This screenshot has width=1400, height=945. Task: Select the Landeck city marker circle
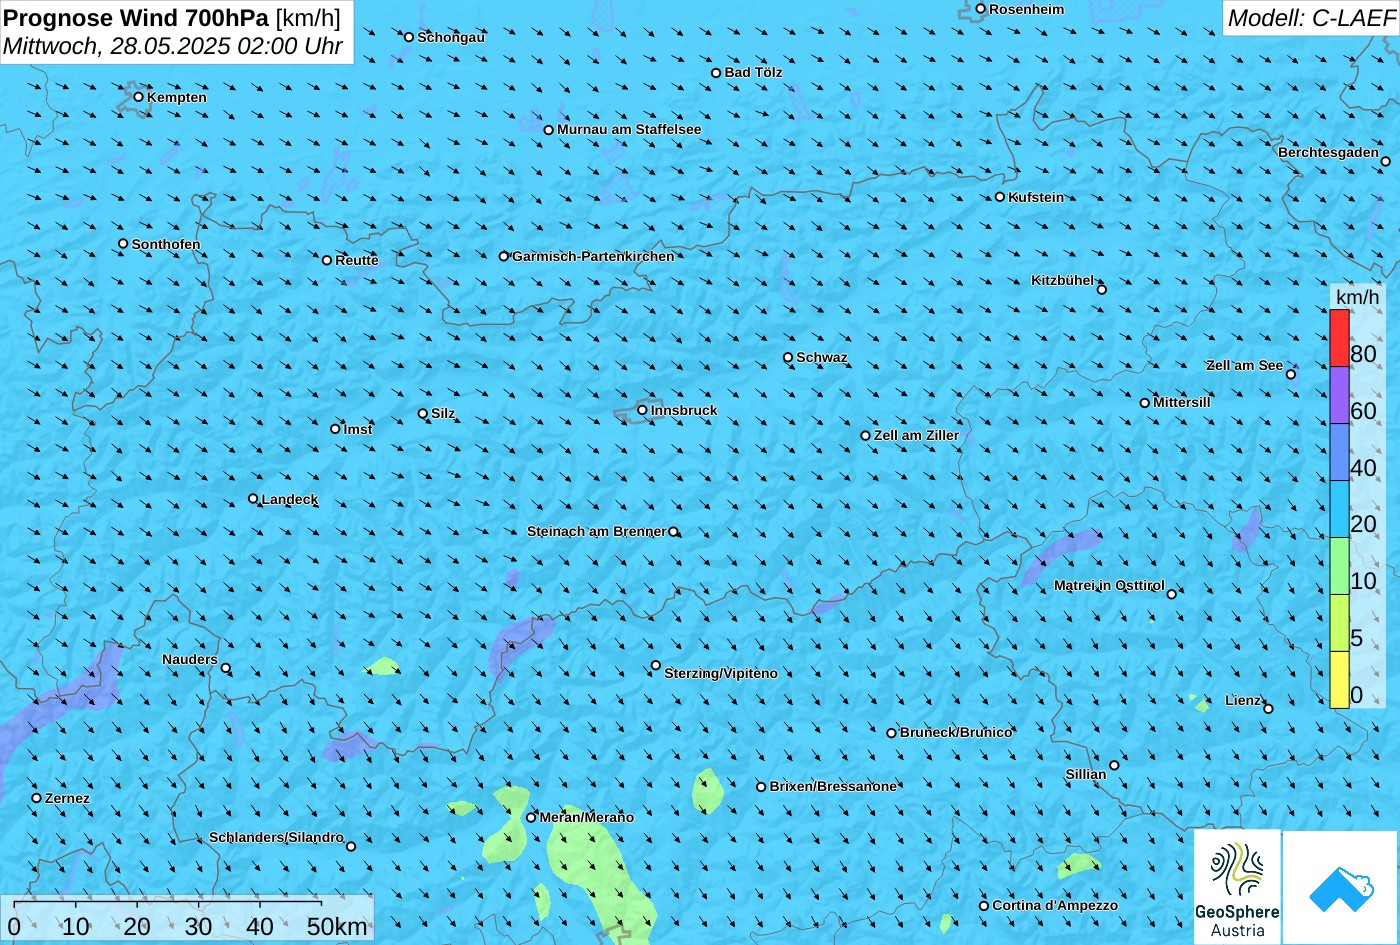pos(253,499)
